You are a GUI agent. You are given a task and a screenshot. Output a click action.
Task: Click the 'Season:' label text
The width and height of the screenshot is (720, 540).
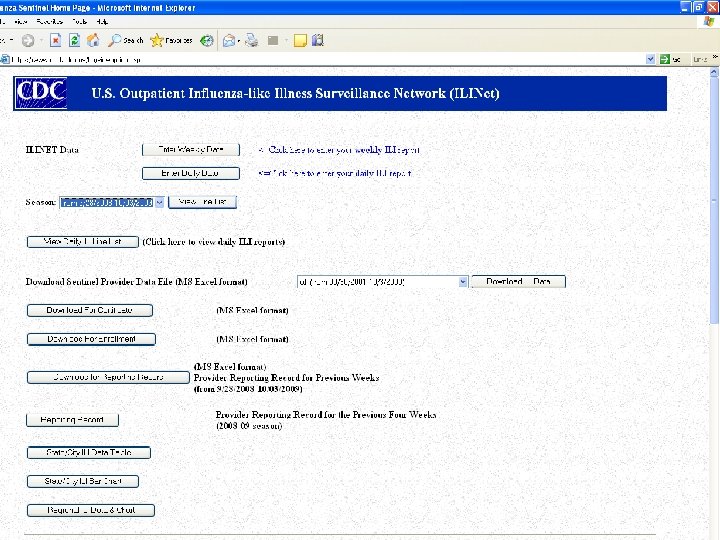41,202
